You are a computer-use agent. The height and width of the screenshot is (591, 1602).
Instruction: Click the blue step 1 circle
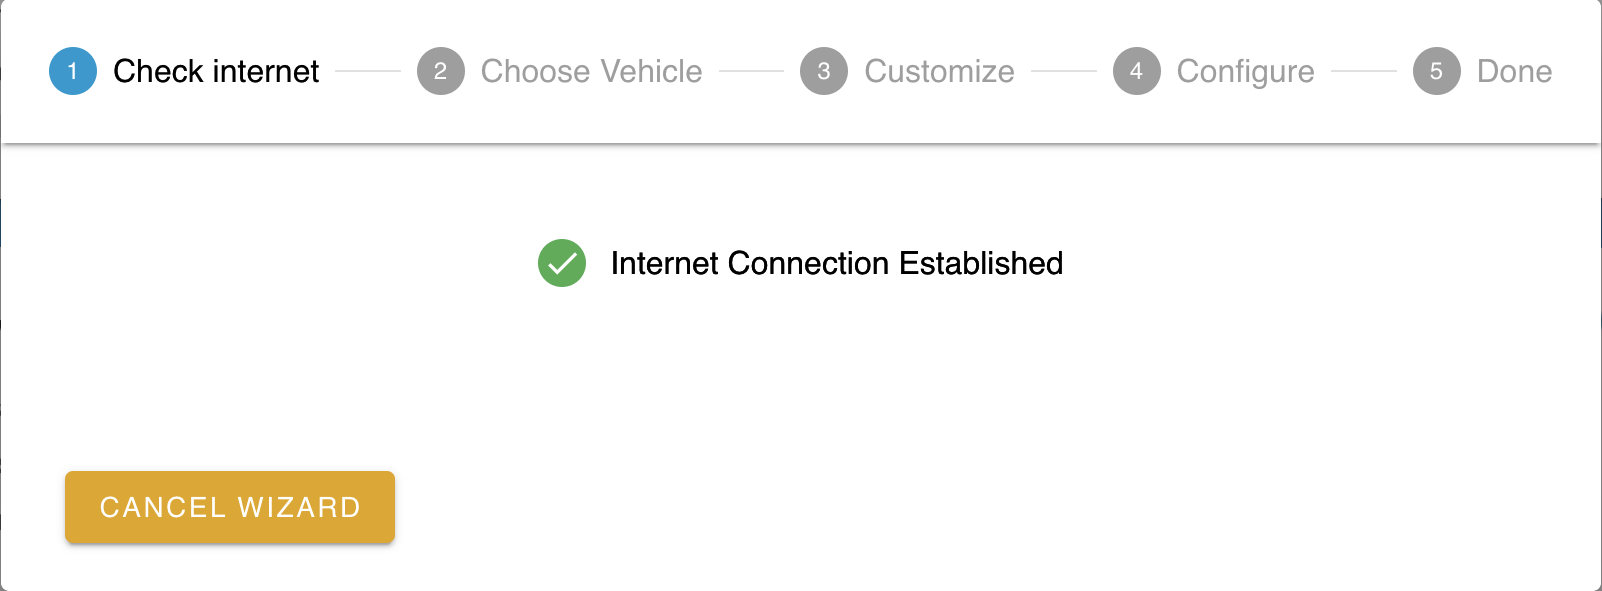[x=73, y=71]
